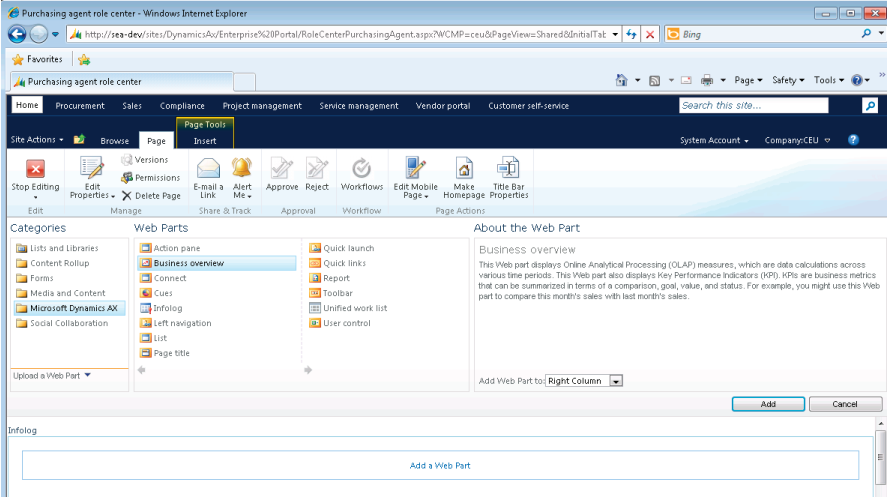Click the Cancel button

click(x=845, y=404)
